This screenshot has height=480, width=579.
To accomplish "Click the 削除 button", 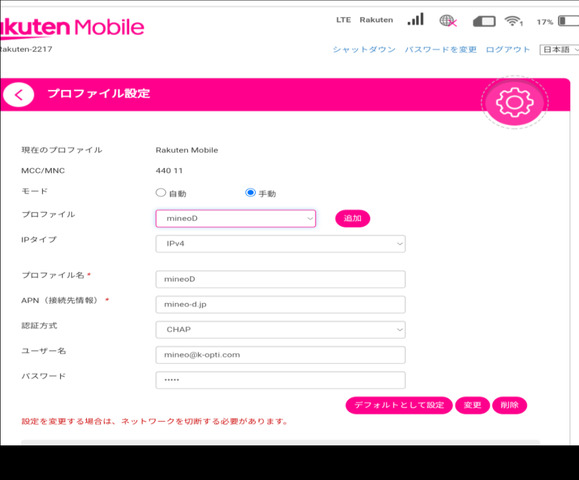I will [510, 405].
